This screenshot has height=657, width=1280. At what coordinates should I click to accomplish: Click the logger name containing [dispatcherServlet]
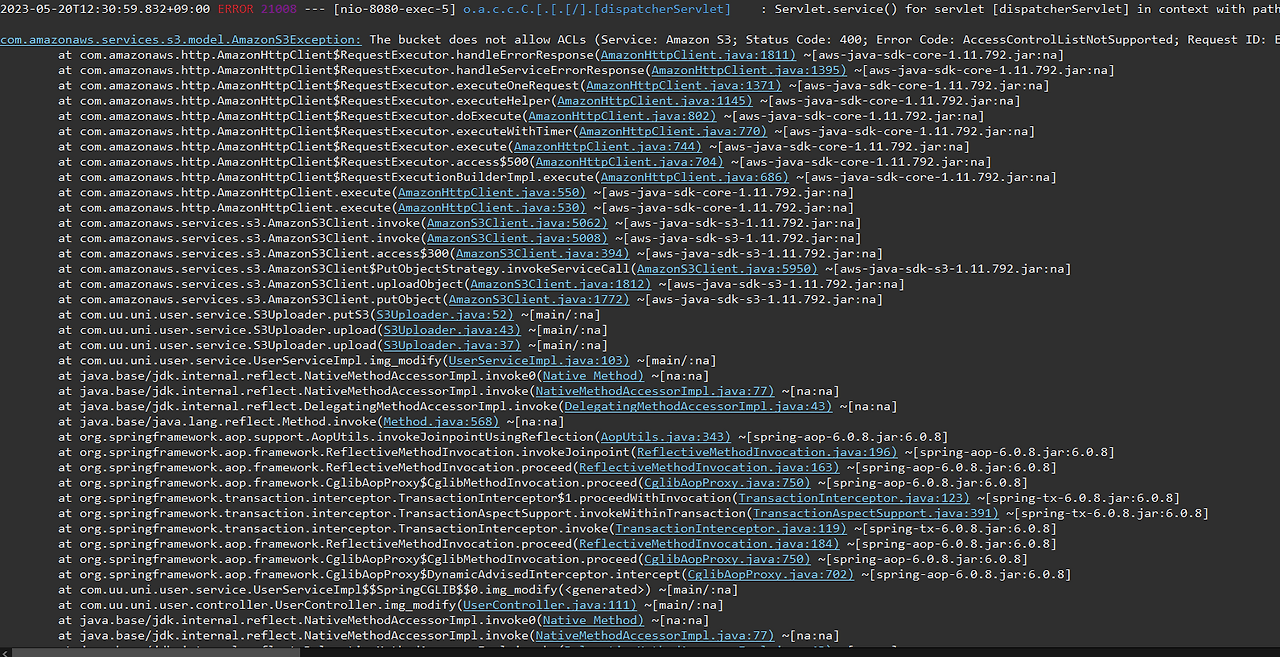[597, 9]
